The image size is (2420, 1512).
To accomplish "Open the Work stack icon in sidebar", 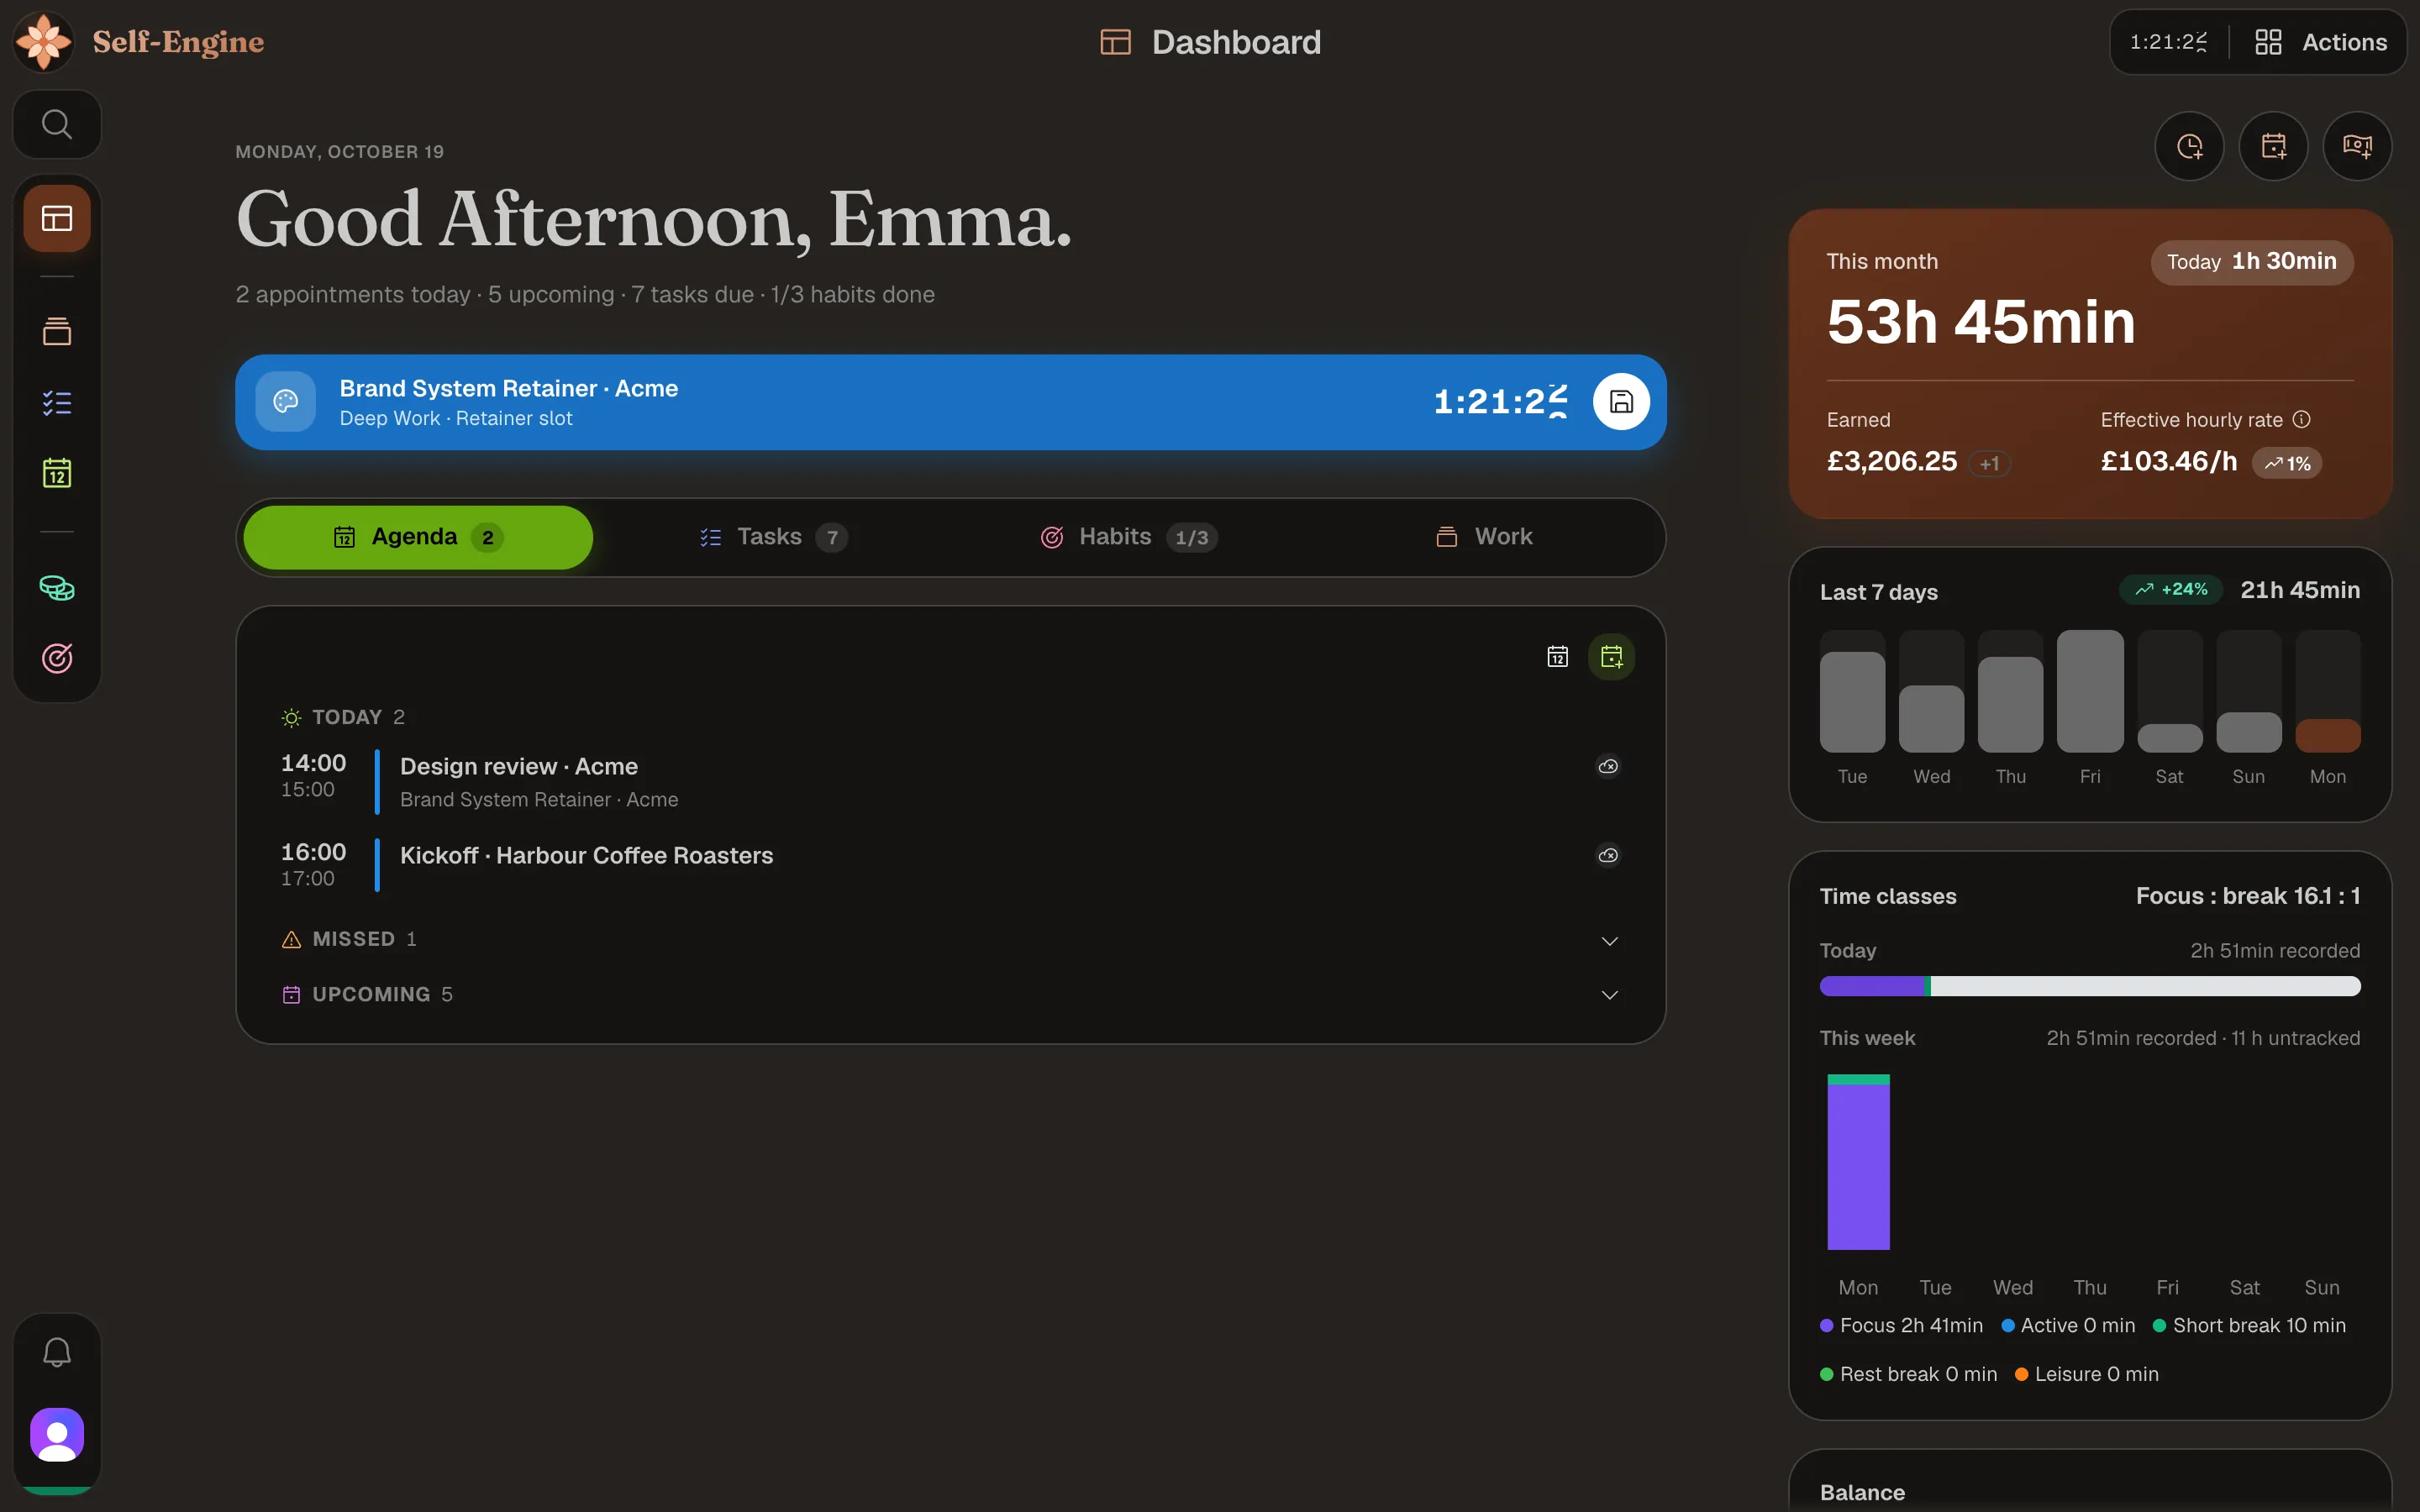I will (57, 331).
